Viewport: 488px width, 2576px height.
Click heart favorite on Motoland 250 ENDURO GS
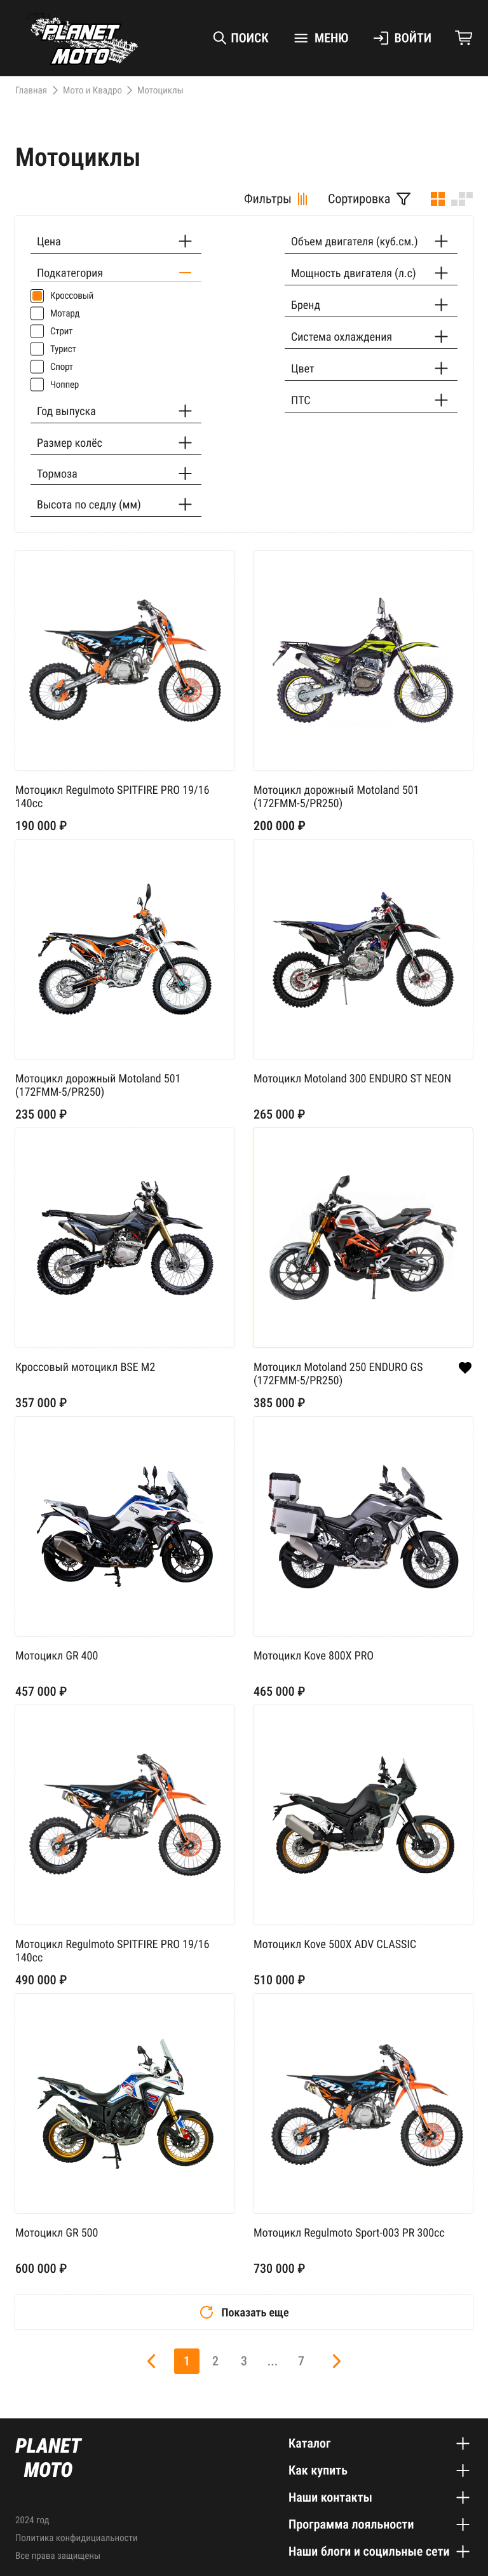click(x=465, y=1368)
